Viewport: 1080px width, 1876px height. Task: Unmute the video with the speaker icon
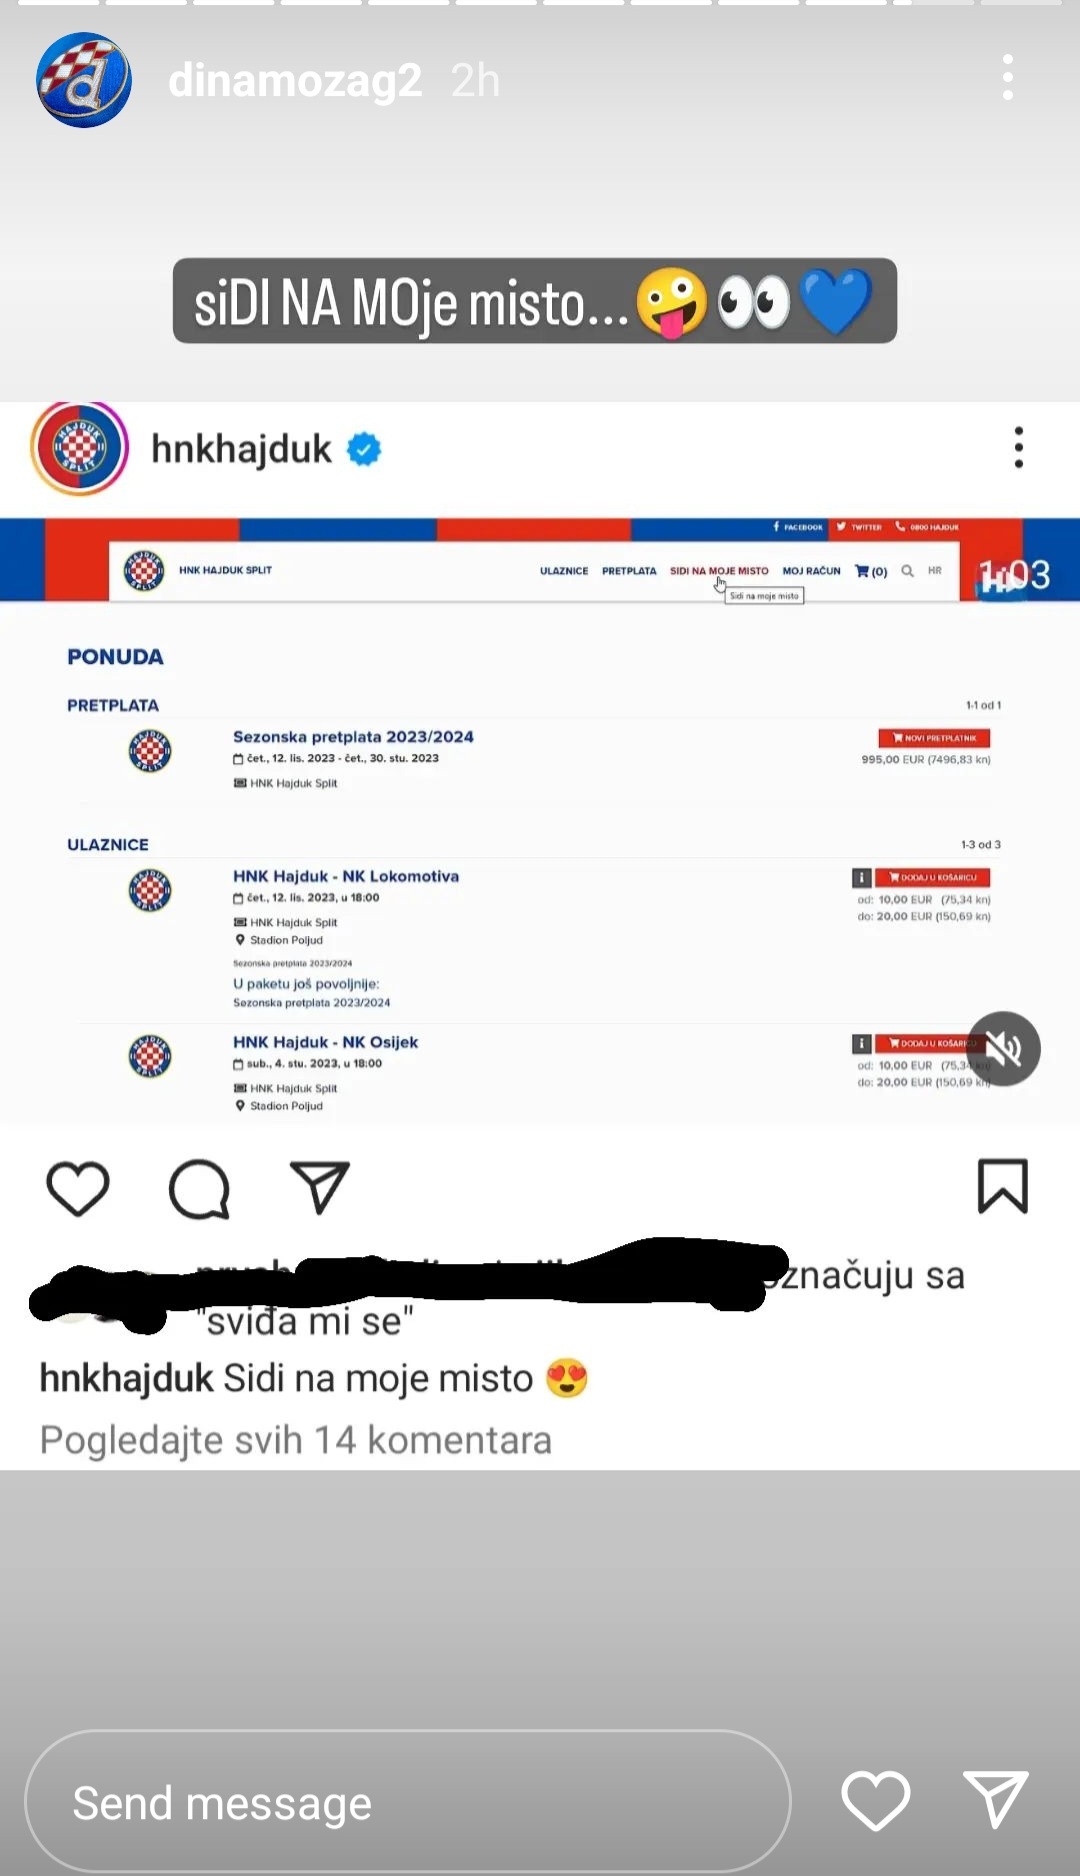coord(1003,1049)
